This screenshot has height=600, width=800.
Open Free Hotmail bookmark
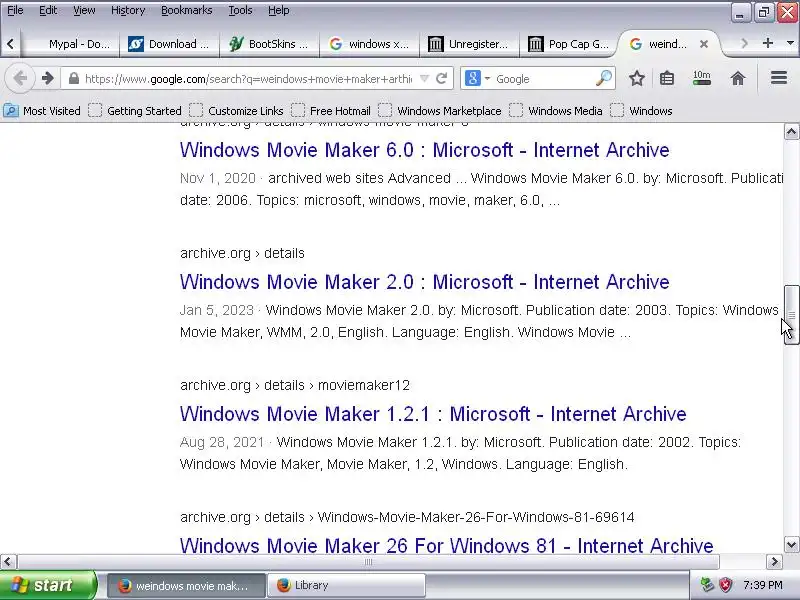click(331, 111)
